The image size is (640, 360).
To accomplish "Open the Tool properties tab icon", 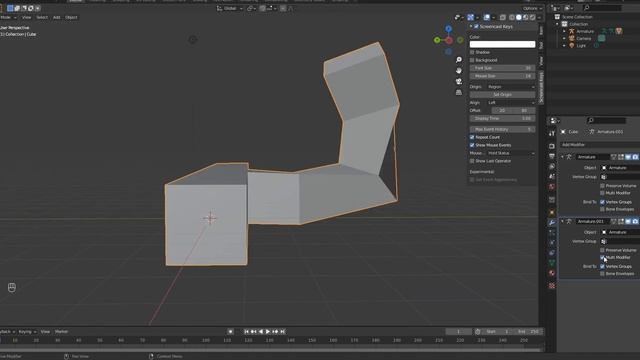I will coord(552,133).
